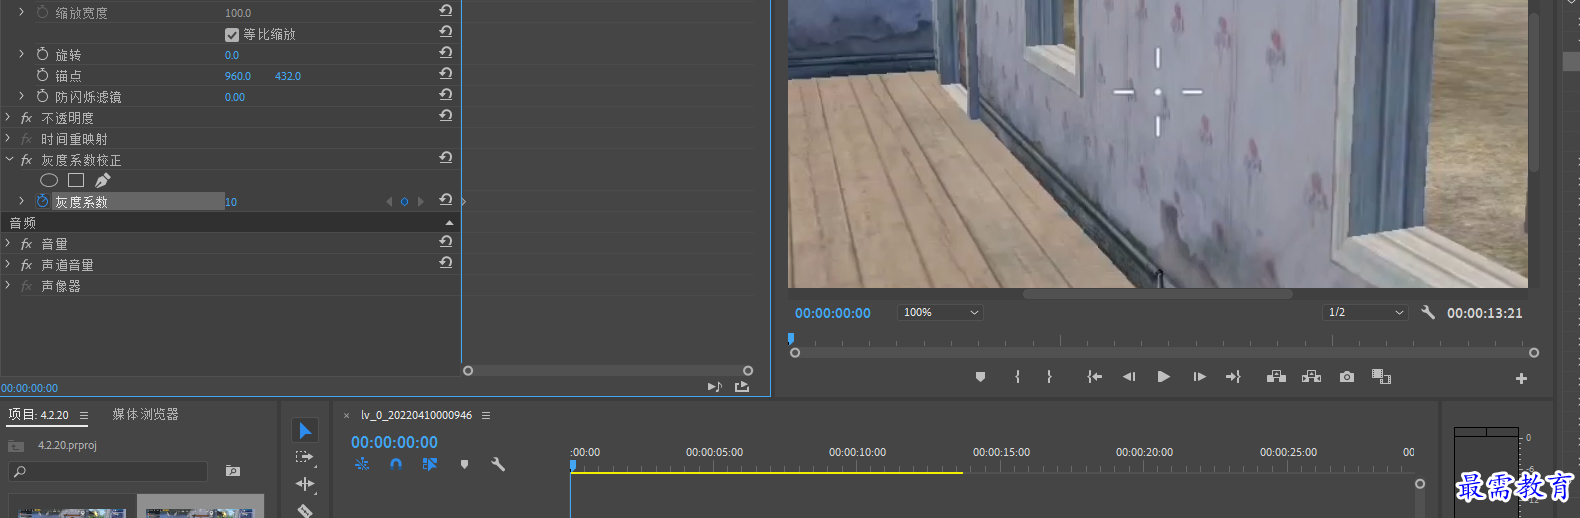The image size is (1580, 518).
Task: Add marker in Program Monitor
Action: click(980, 377)
